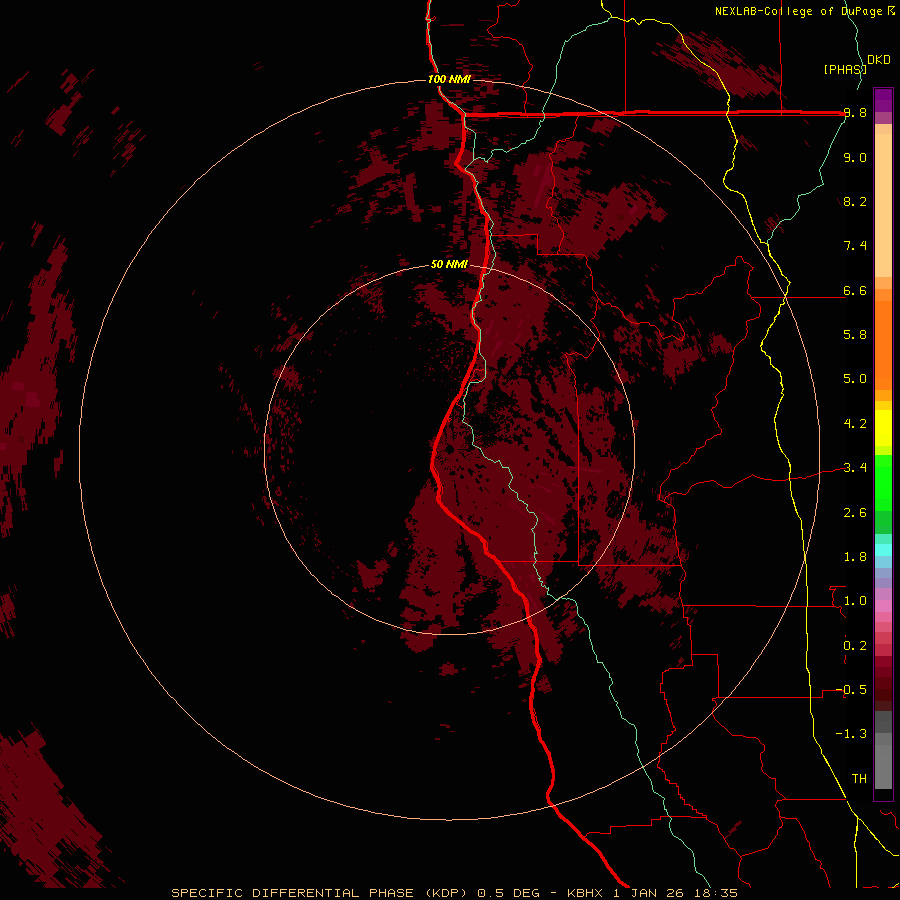Screen dimensions: 900x900
Task: Click the 50 NMI range ring label
Action: pyautogui.click(x=449, y=265)
